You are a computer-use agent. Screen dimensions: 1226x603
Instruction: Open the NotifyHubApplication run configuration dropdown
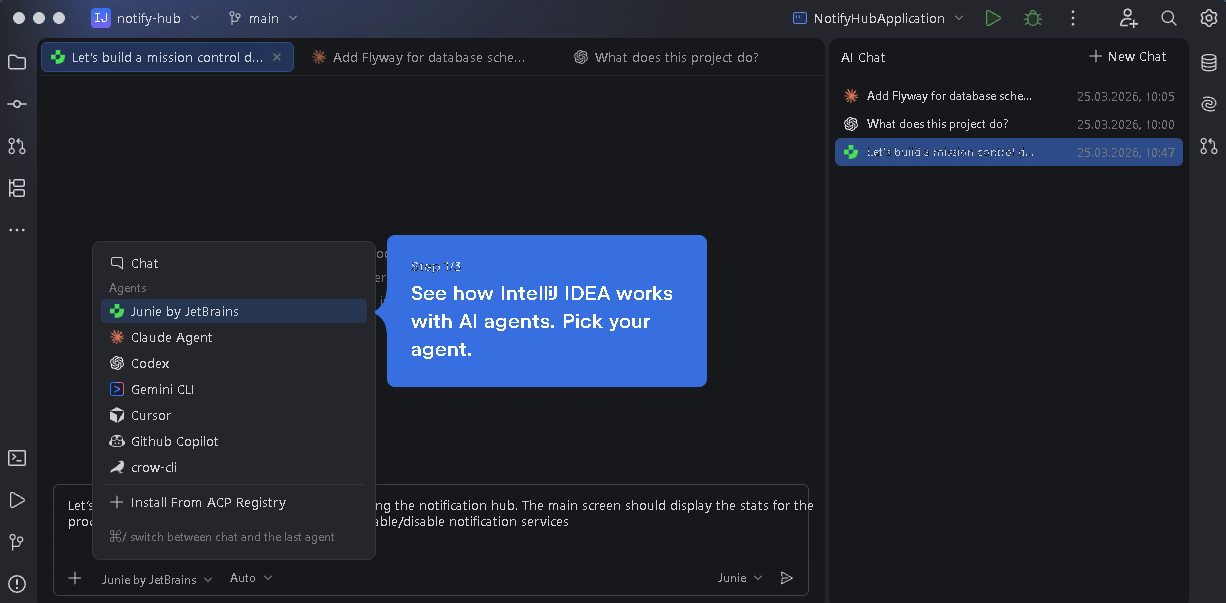[878, 18]
